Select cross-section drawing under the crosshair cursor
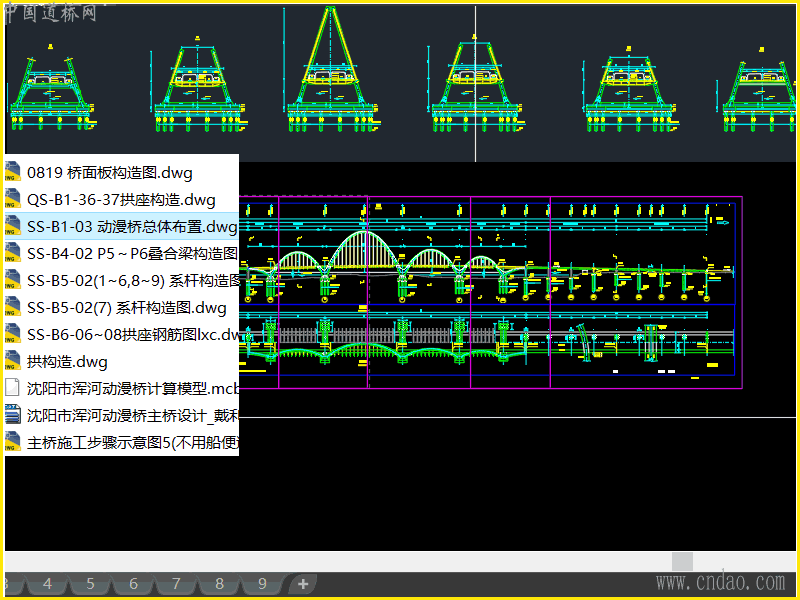 (x=476, y=83)
